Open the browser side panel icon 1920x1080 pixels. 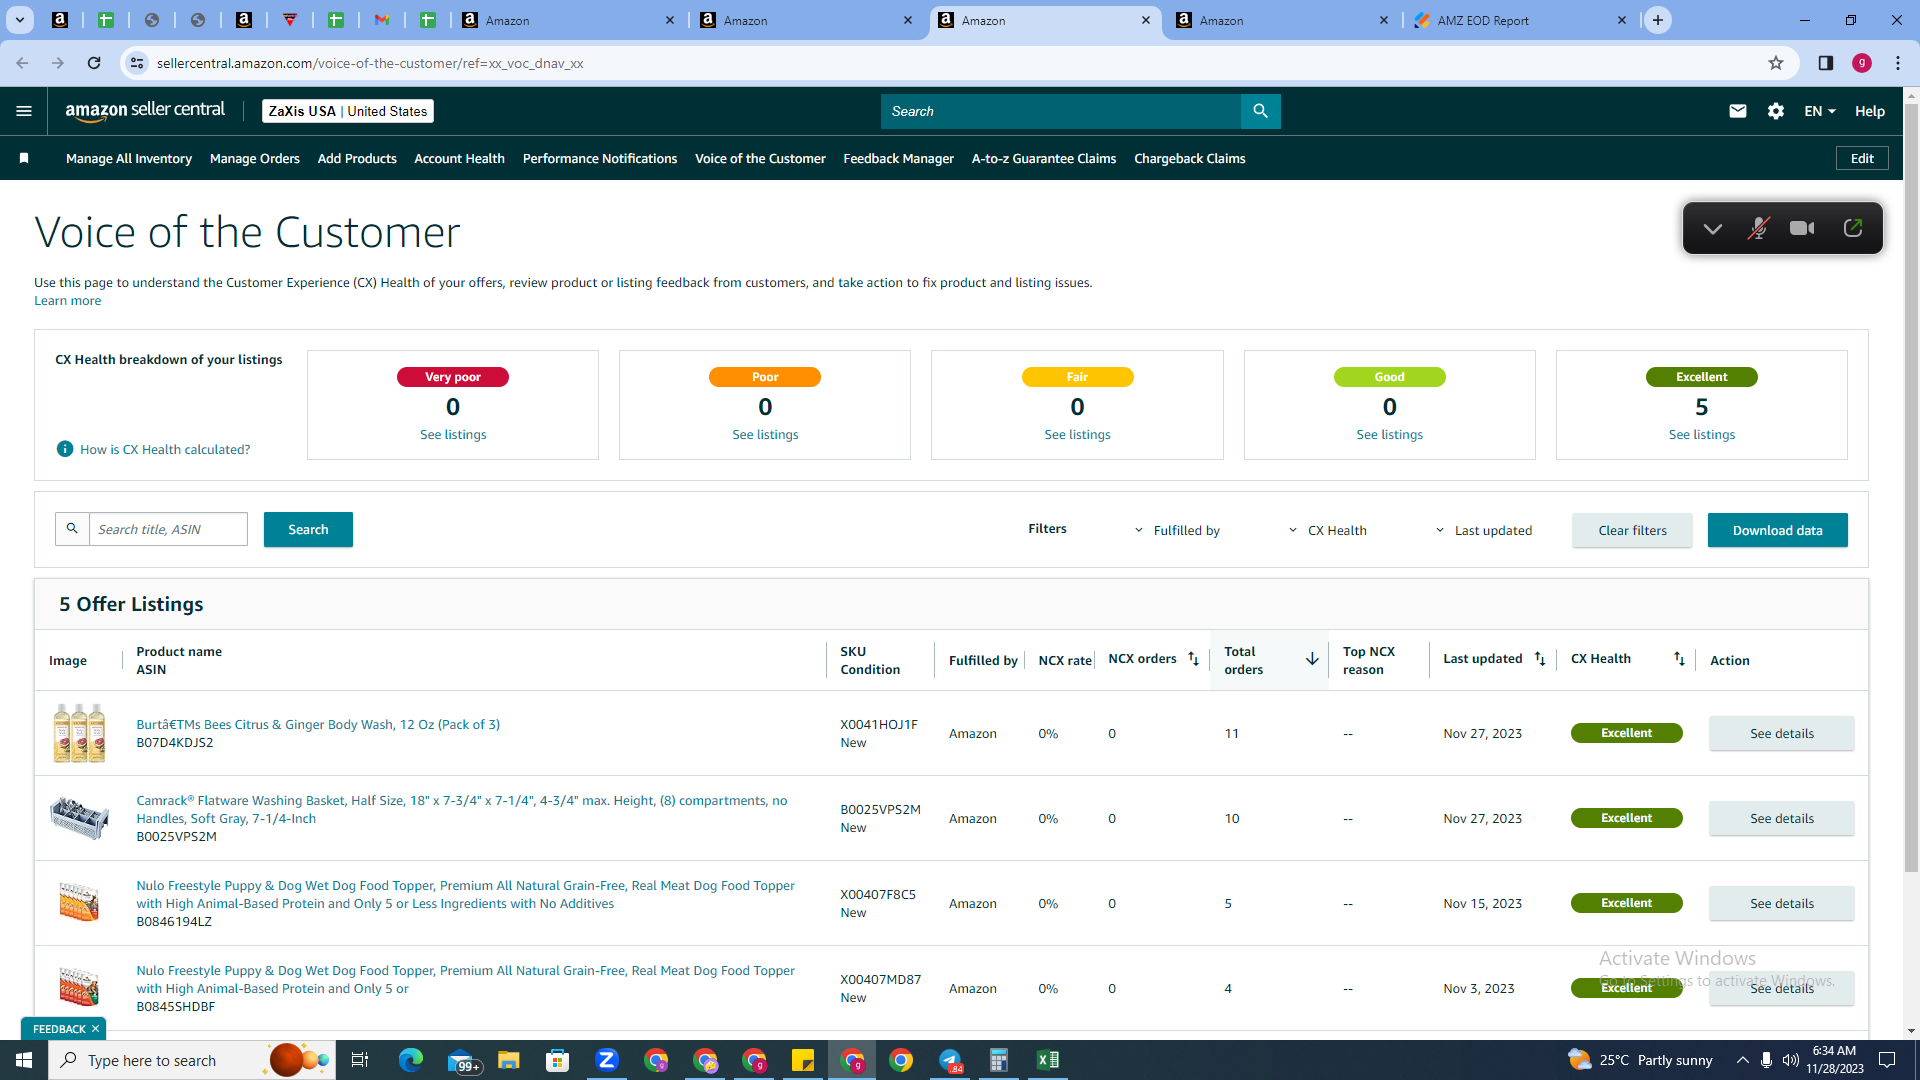(x=1825, y=63)
